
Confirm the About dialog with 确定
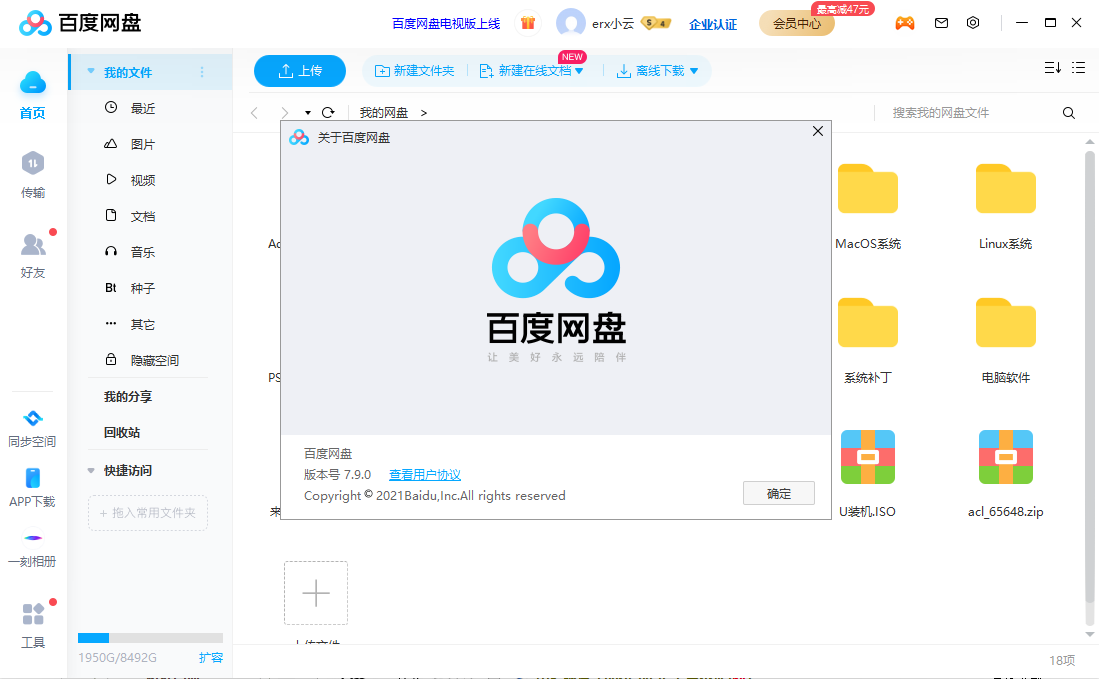pos(778,493)
